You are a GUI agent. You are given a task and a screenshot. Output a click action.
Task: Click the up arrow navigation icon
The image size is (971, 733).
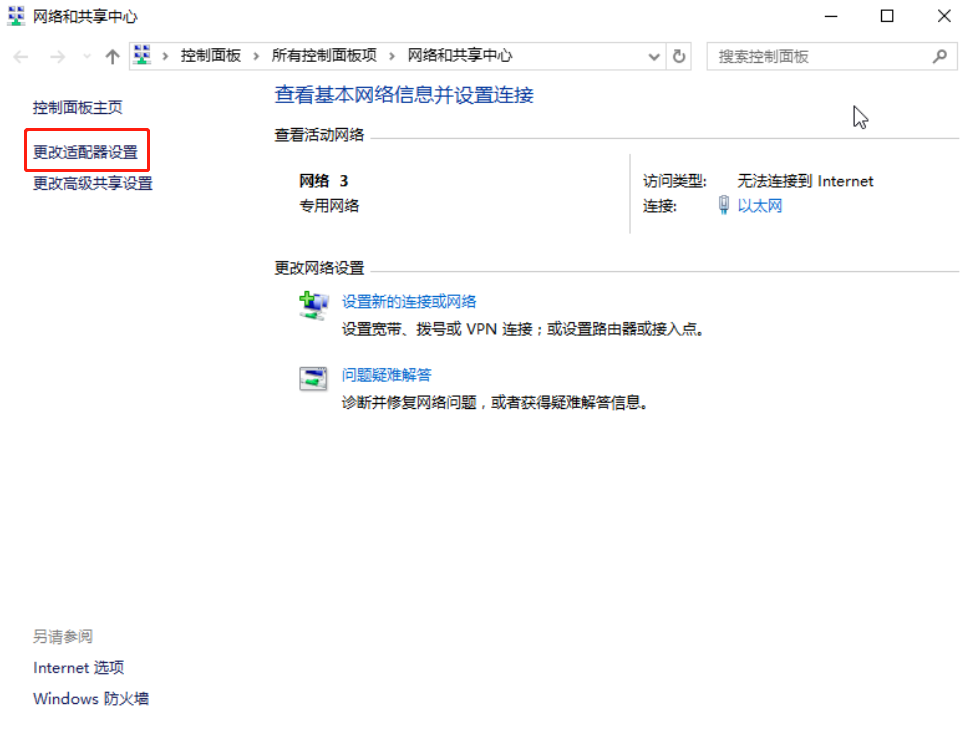coord(111,56)
